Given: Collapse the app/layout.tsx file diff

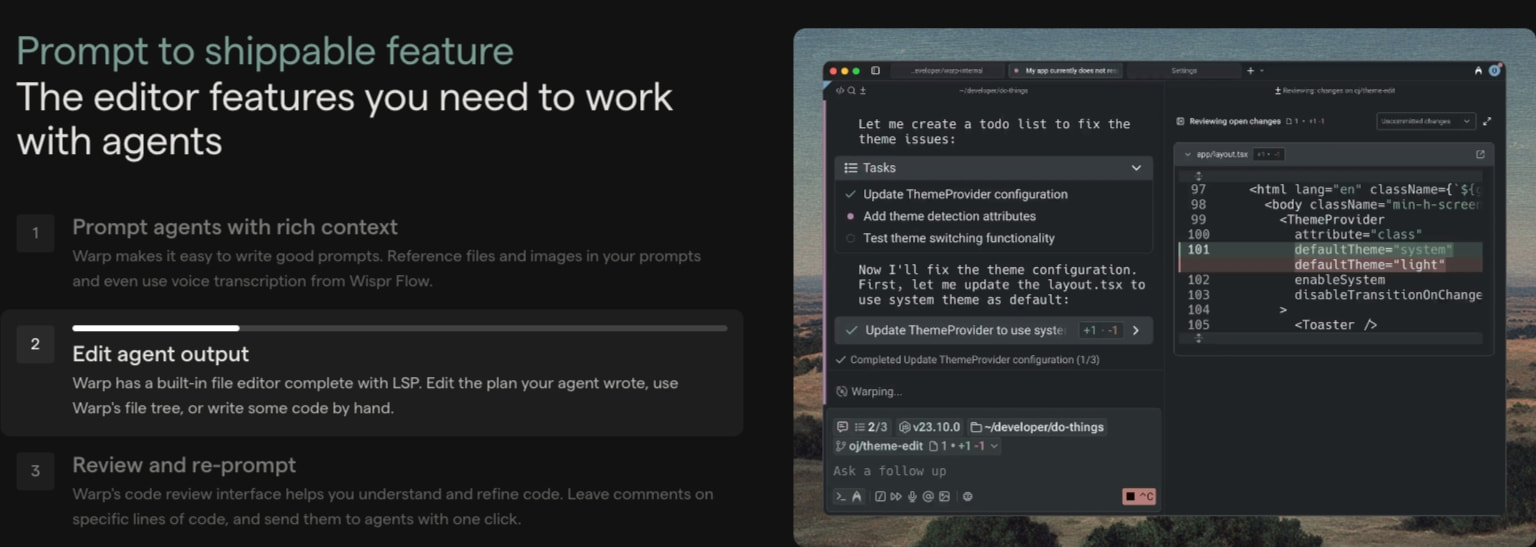Looking at the screenshot, I should (1187, 155).
